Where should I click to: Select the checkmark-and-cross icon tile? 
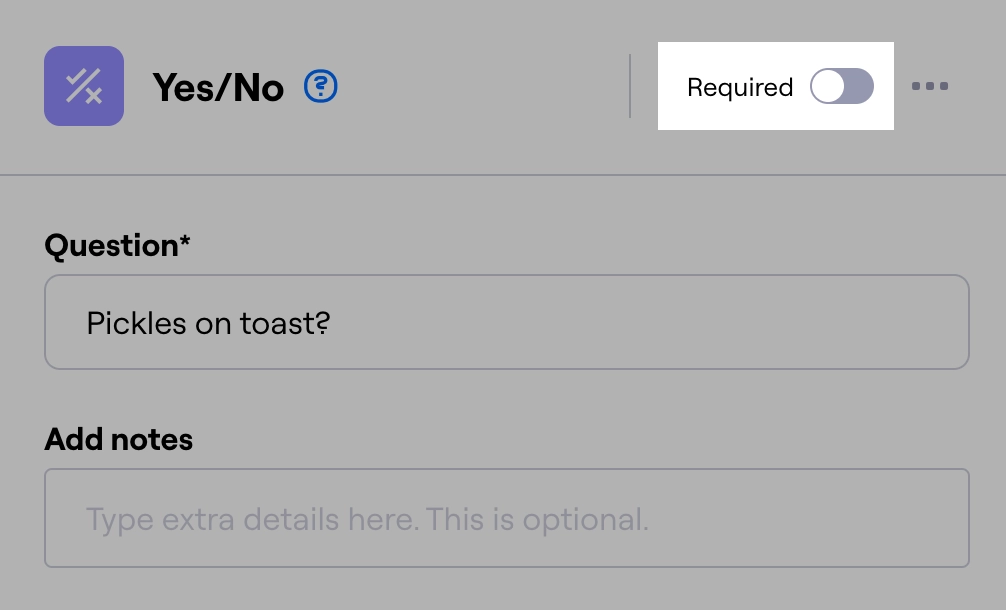click(84, 86)
